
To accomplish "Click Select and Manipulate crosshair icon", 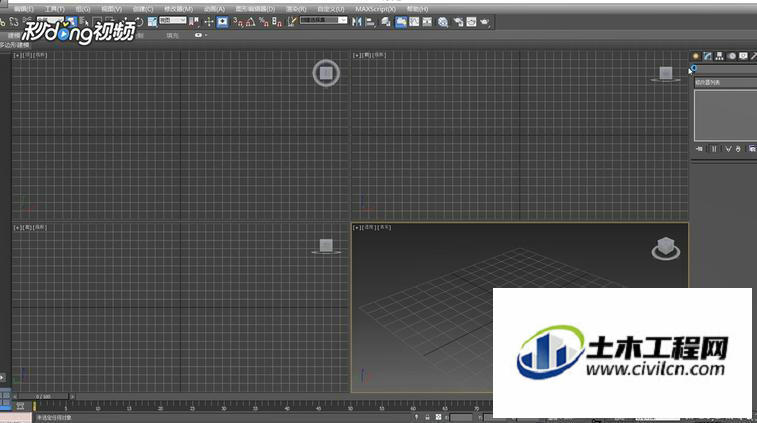I will point(209,22).
